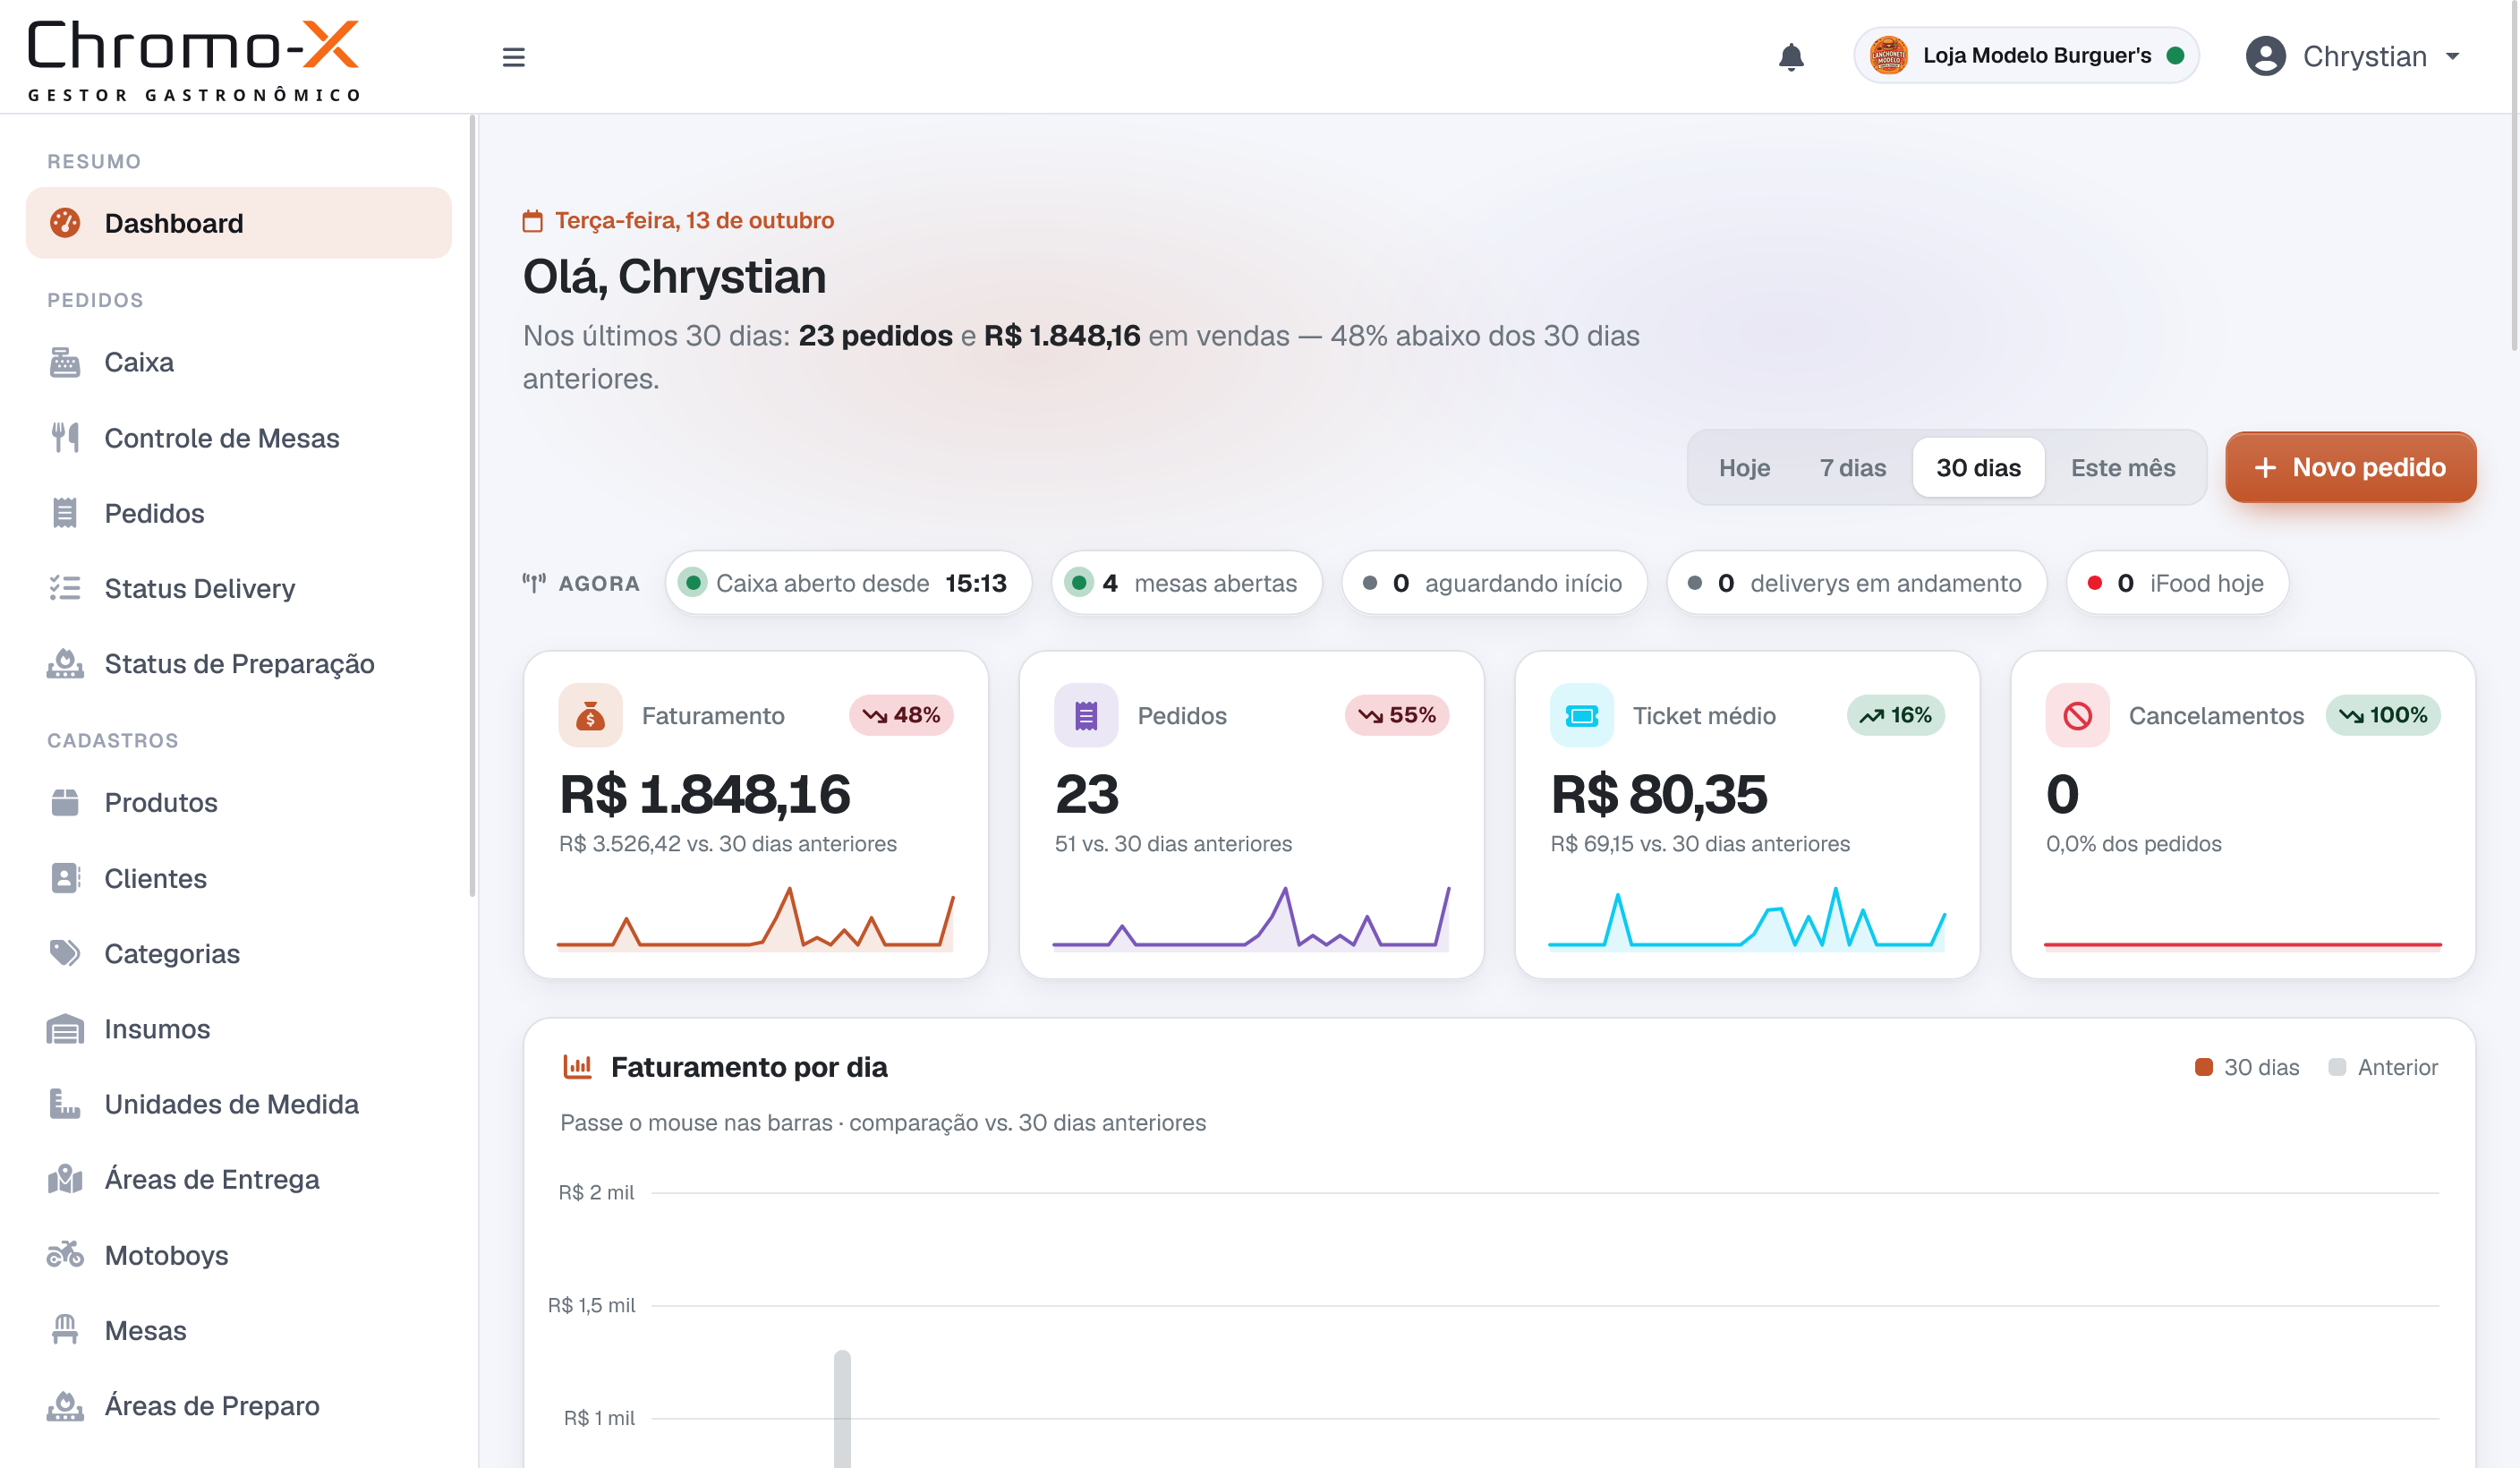Click the Áreas de Preparo icon
This screenshot has width=2520, height=1468.
click(x=65, y=1406)
